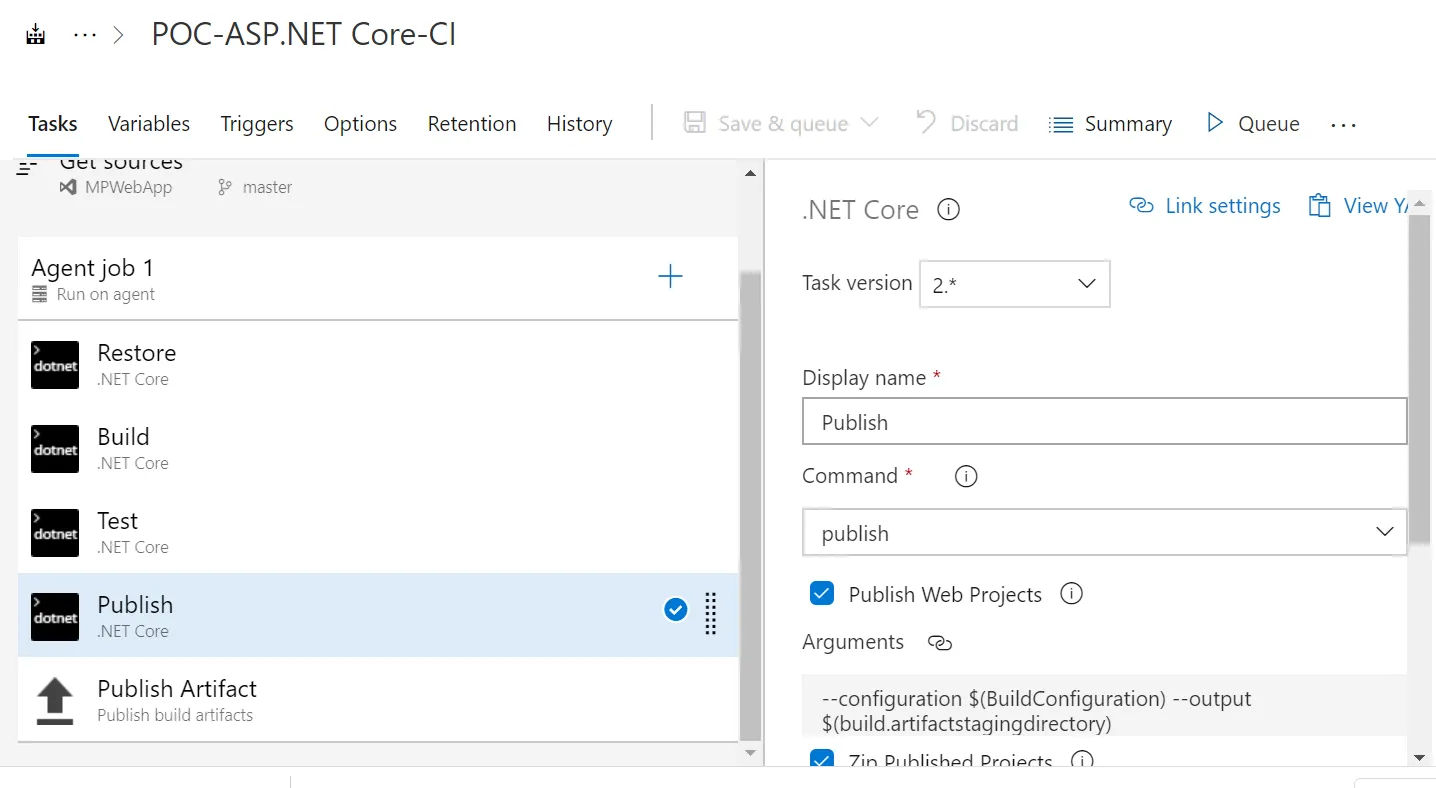
Task: Click the blue selected checkmark on Publish task
Action: click(x=676, y=609)
